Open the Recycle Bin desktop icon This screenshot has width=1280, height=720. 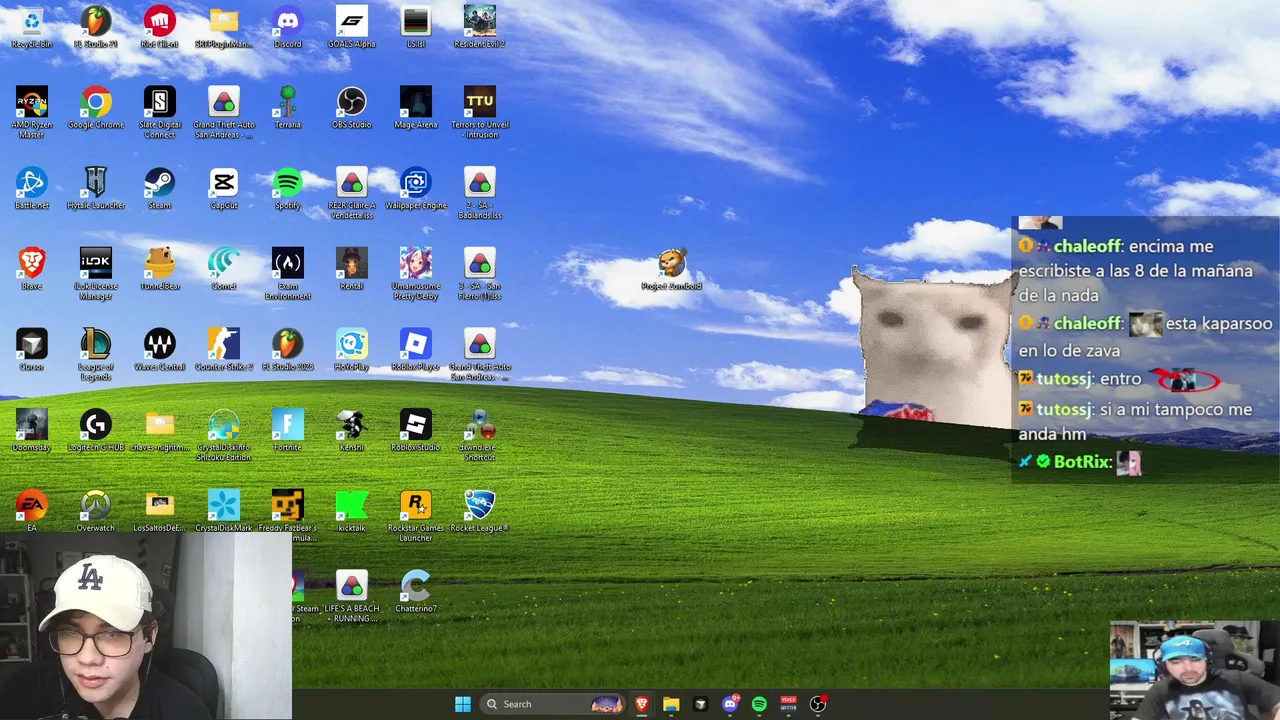tap(32, 27)
